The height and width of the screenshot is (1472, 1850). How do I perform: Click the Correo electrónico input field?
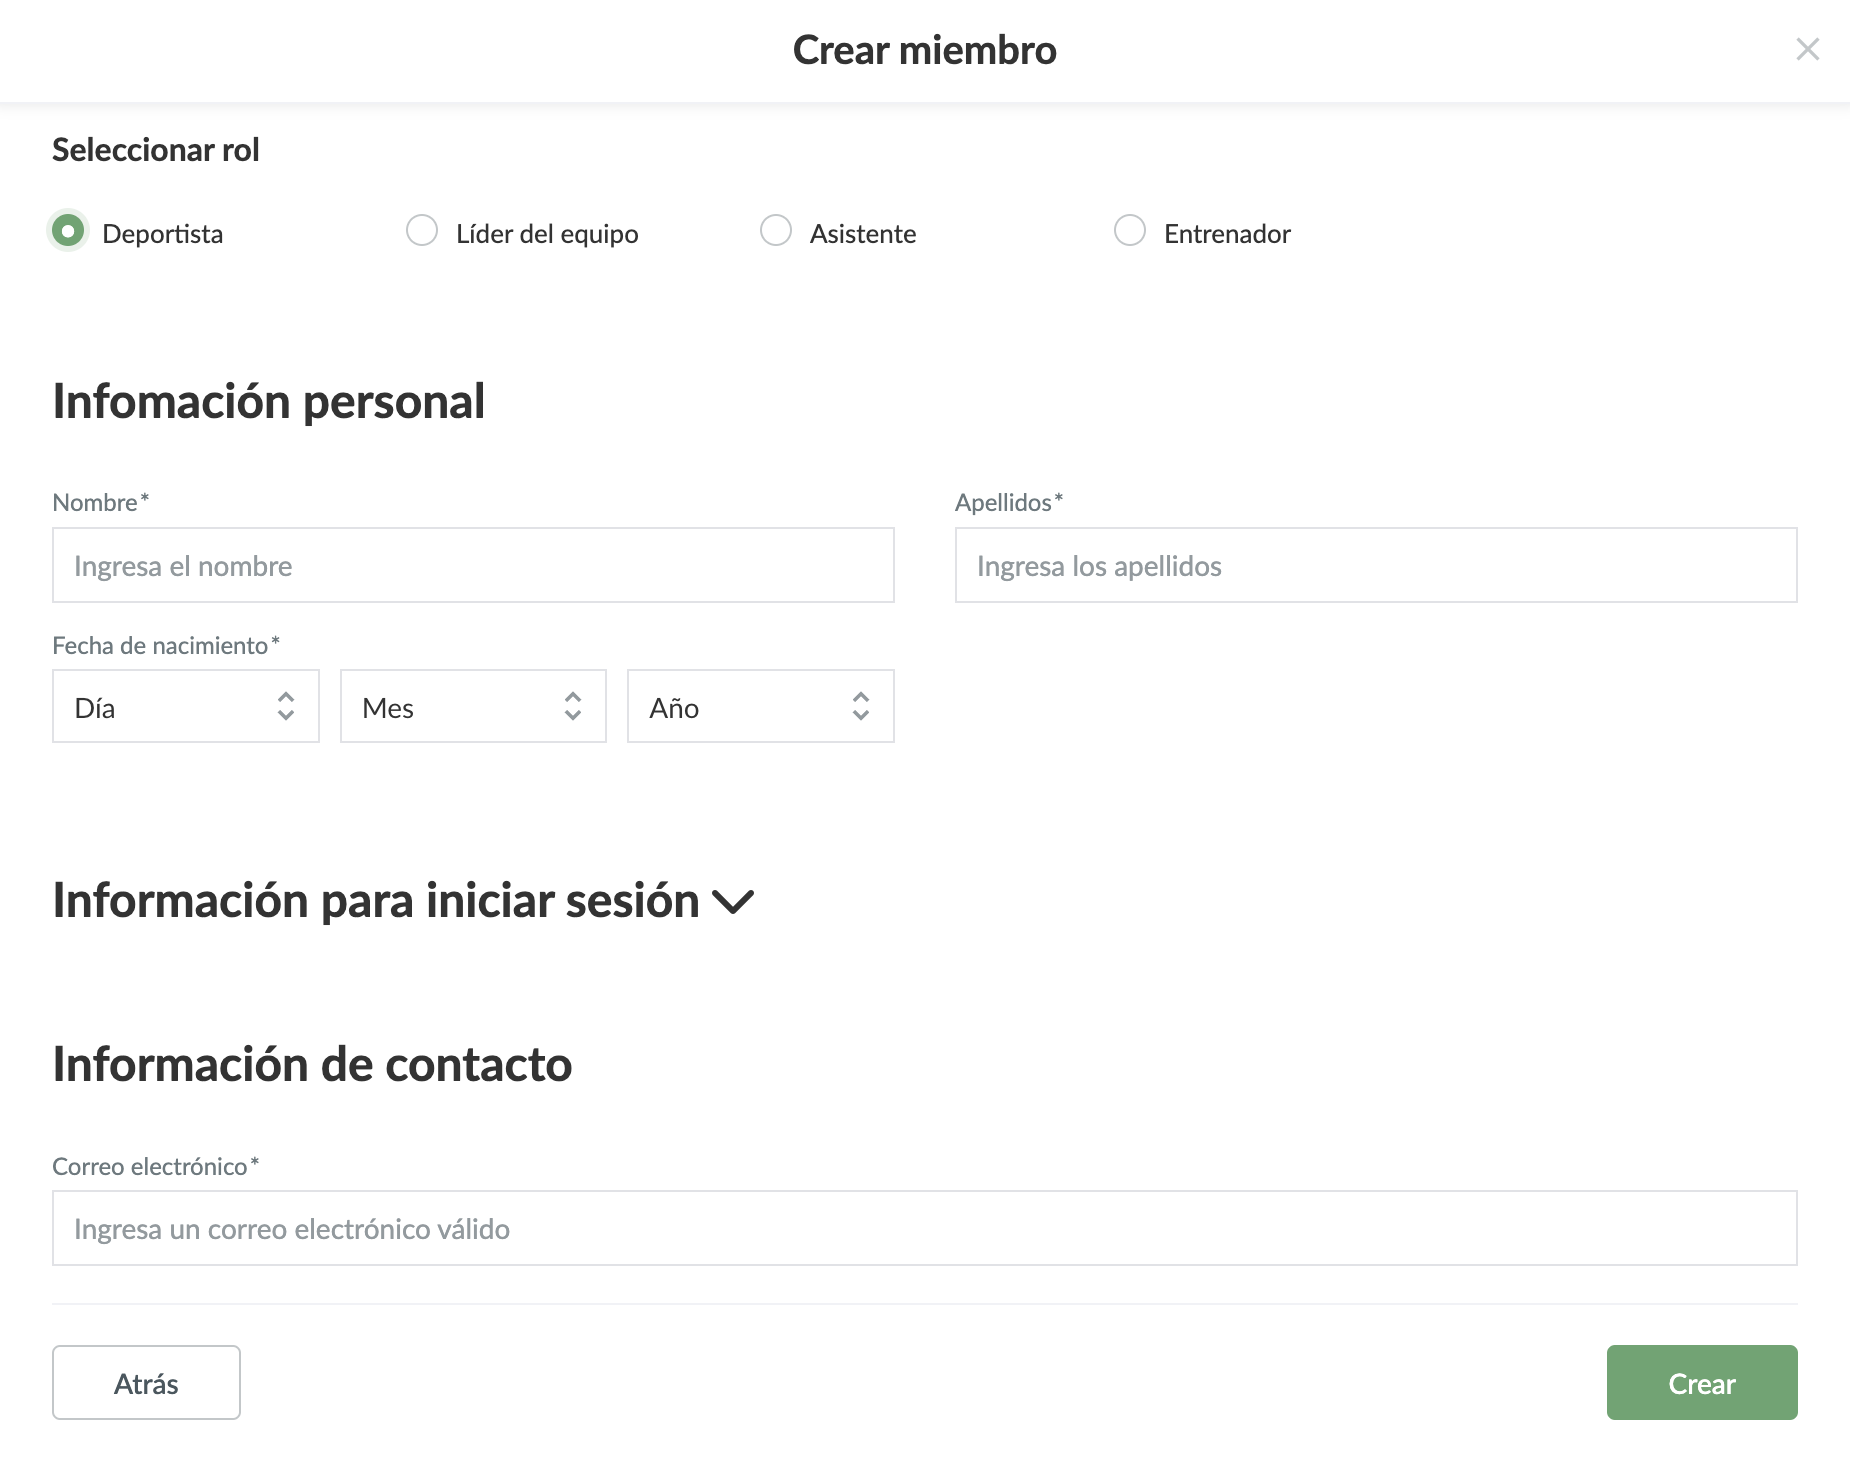pos(924,1228)
